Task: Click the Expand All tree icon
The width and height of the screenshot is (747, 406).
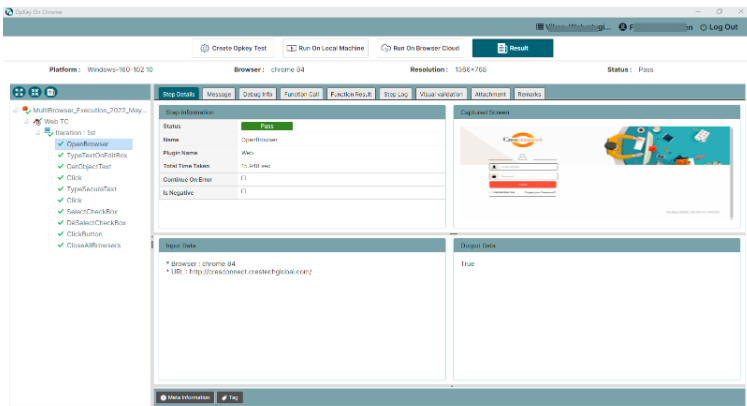Action: 19,92
